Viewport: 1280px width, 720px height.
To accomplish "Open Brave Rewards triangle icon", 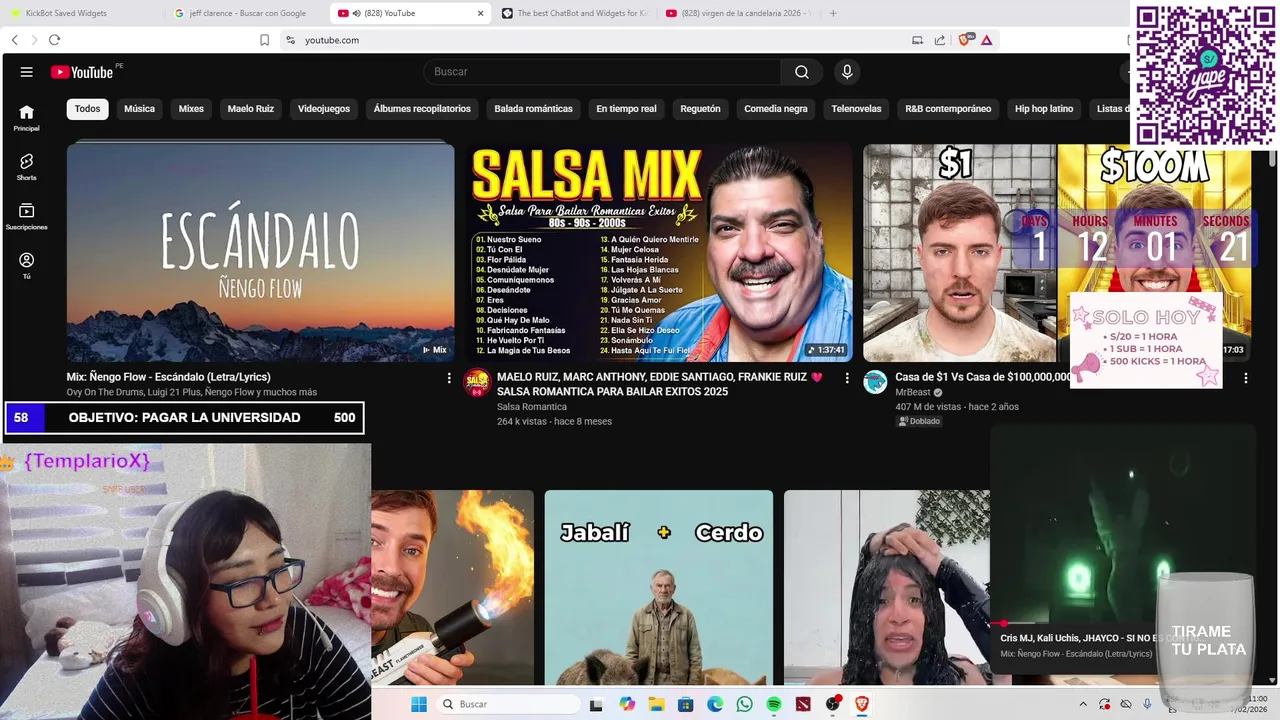I will coord(987,40).
